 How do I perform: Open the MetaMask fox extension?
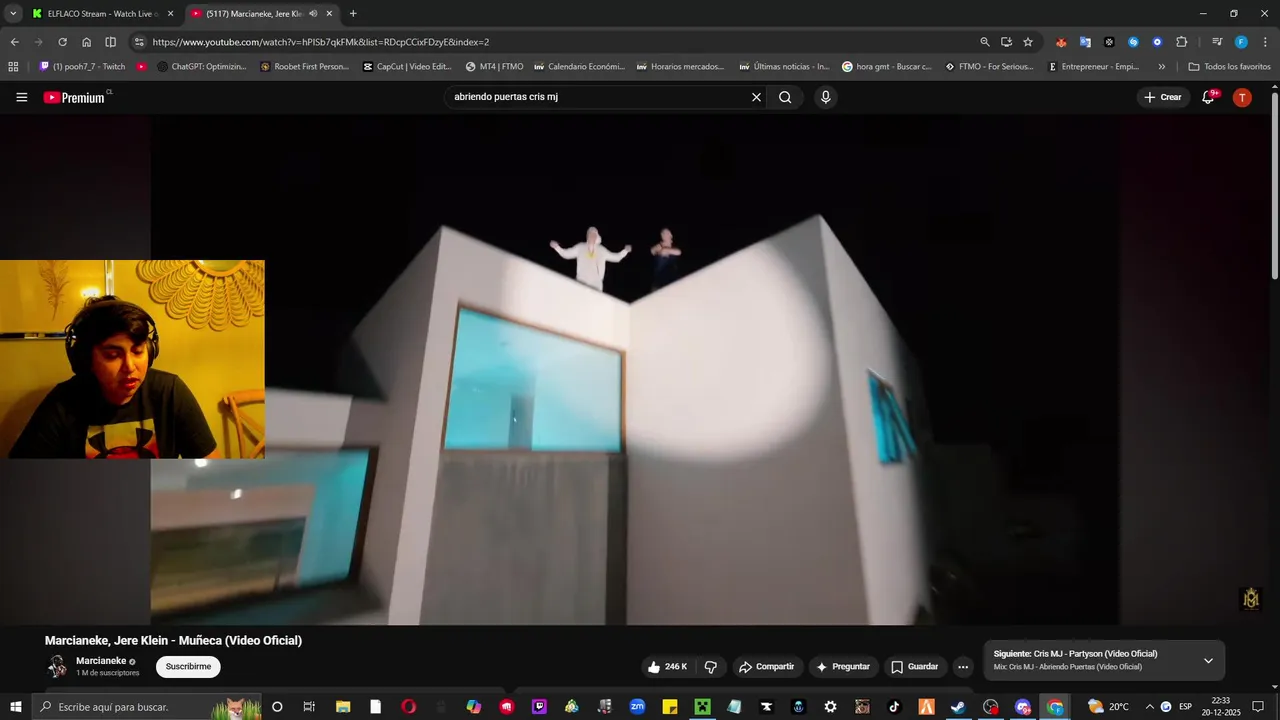1061,42
